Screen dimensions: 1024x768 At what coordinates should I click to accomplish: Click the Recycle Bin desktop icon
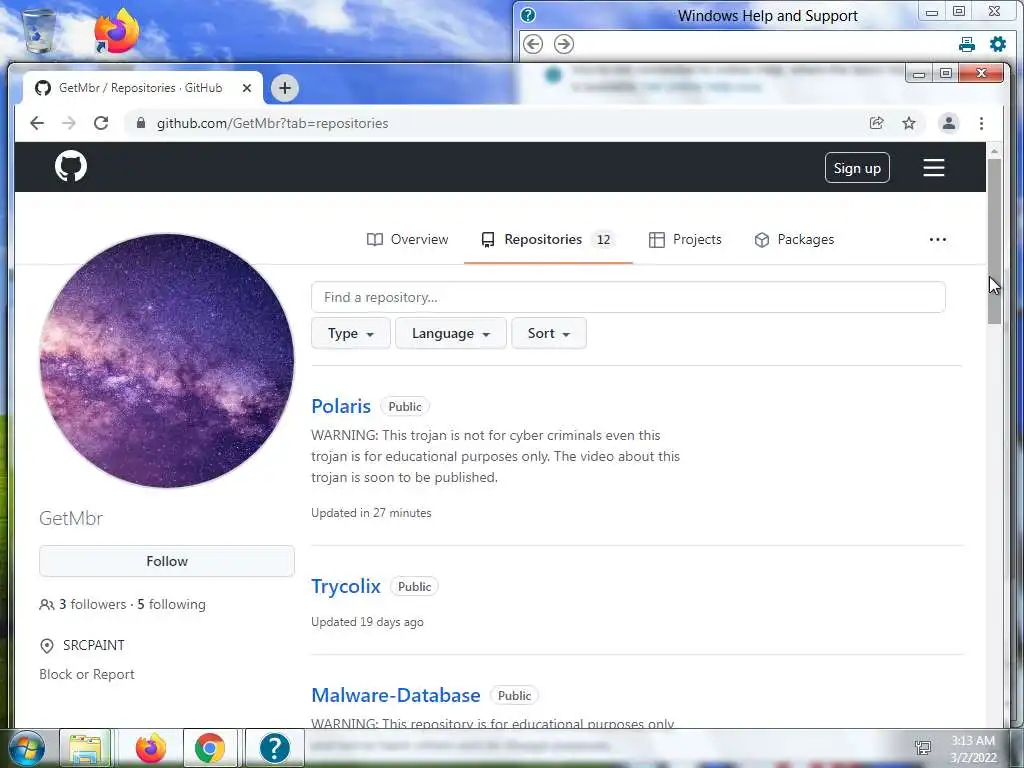tap(38, 31)
